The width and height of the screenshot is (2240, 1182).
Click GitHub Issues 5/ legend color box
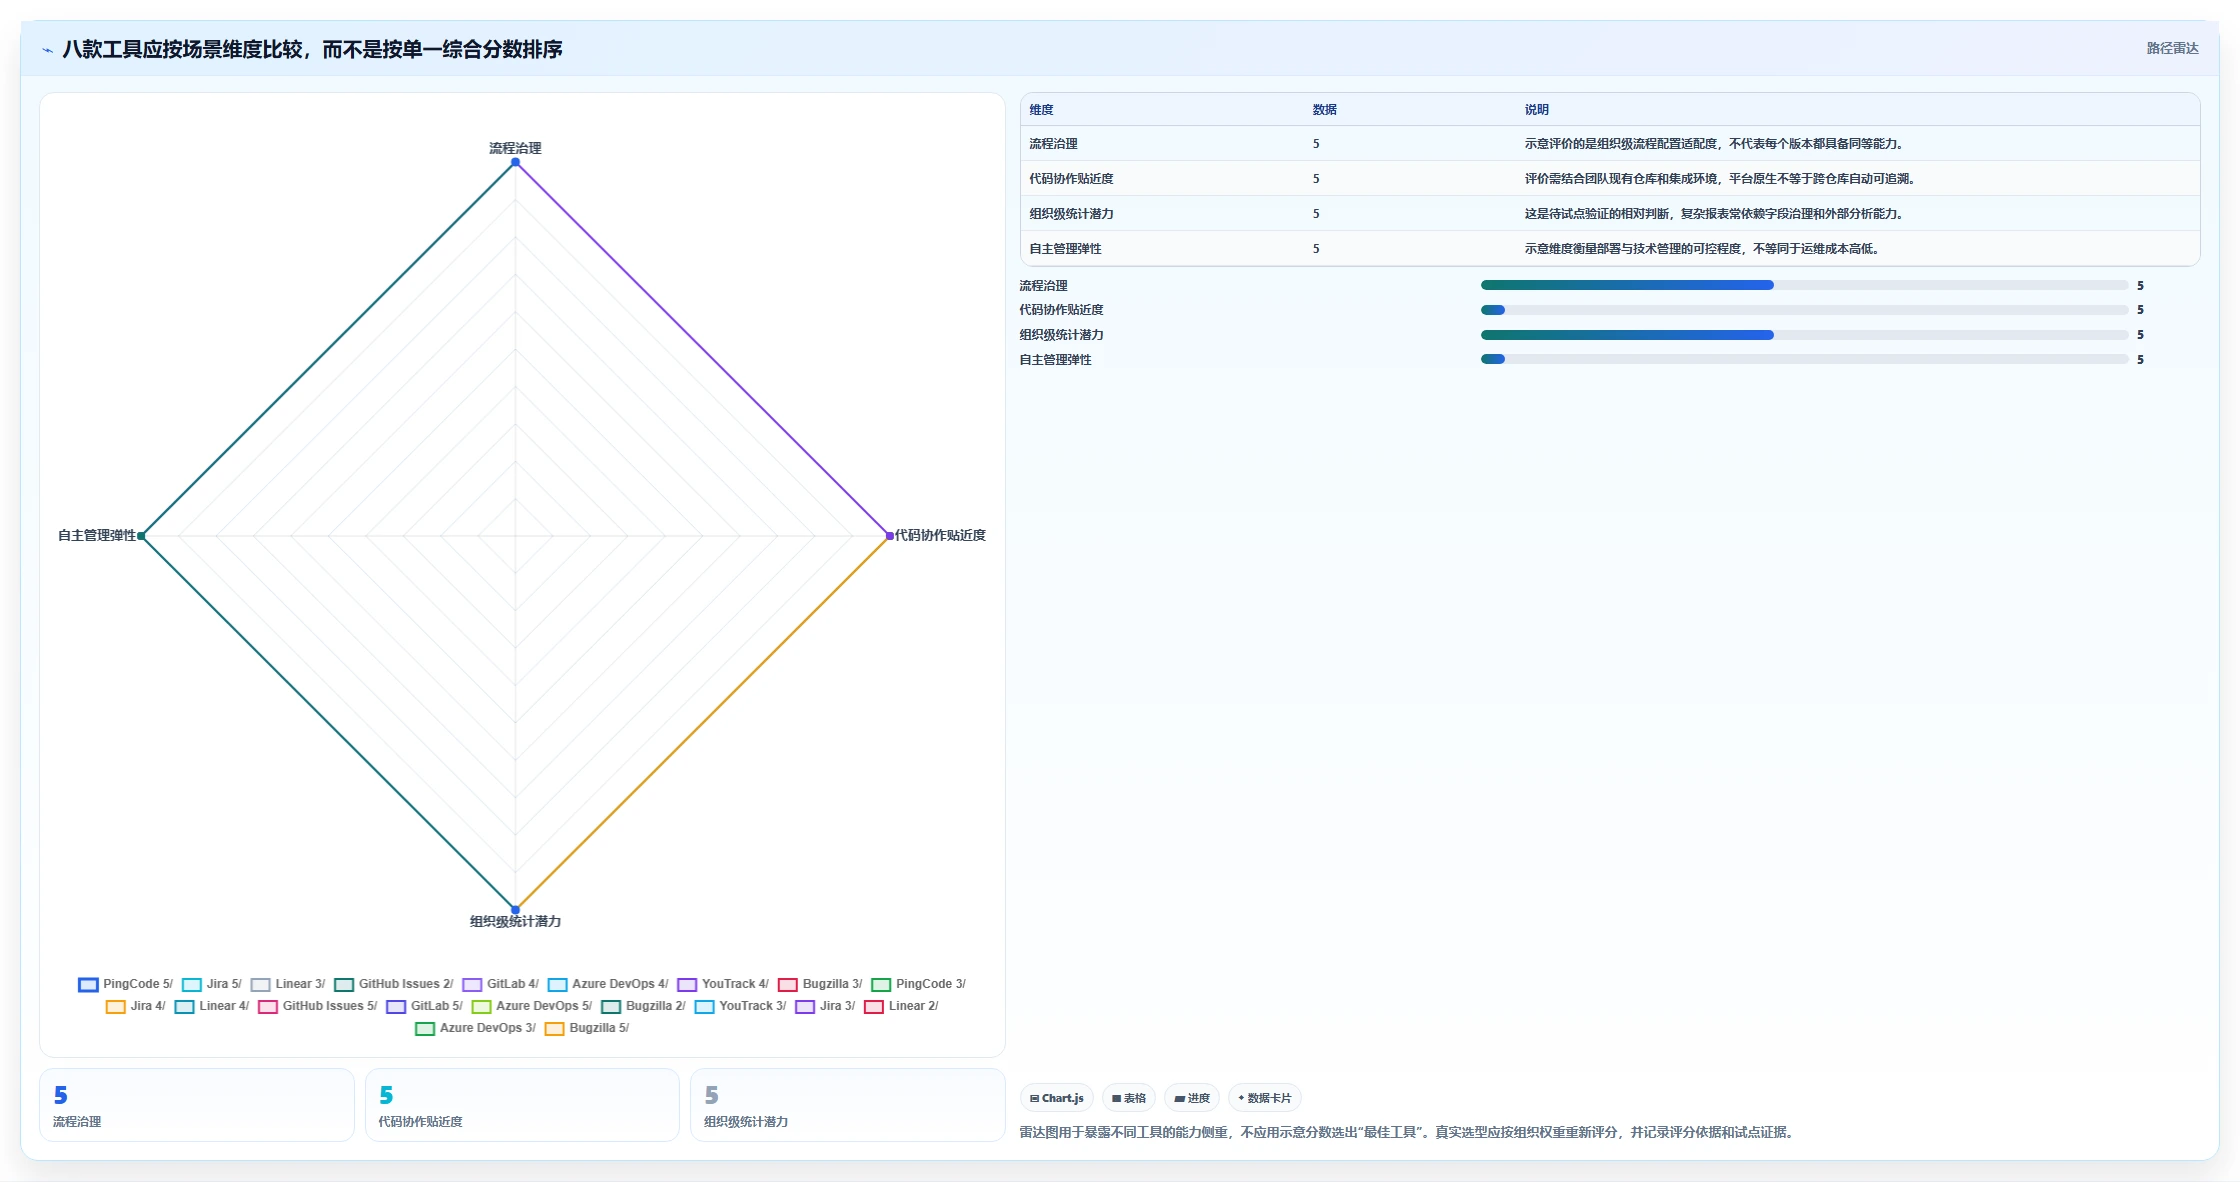coord(268,1006)
